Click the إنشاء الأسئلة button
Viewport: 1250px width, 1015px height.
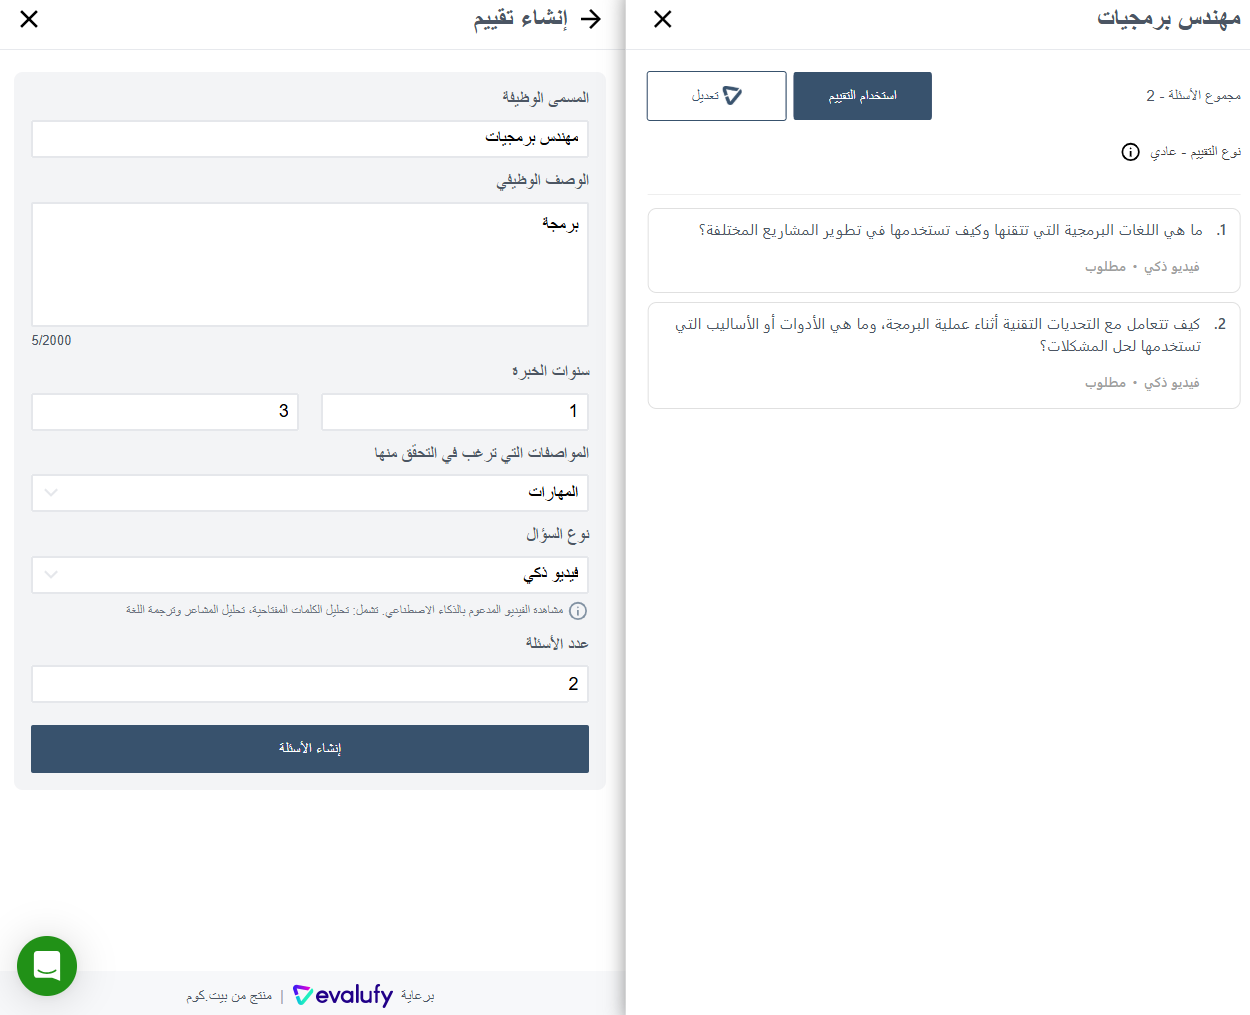tap(310, 749)
